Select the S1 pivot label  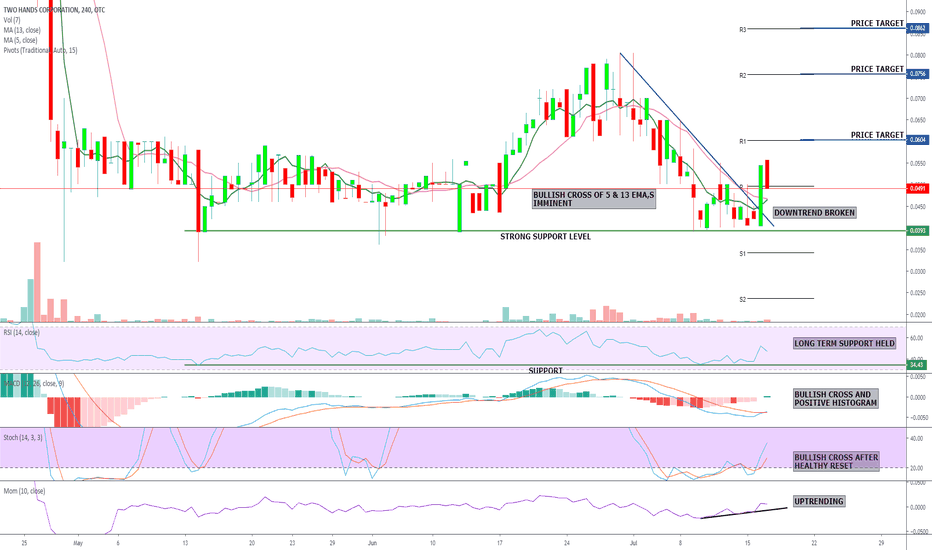click(x=742, y=254)
